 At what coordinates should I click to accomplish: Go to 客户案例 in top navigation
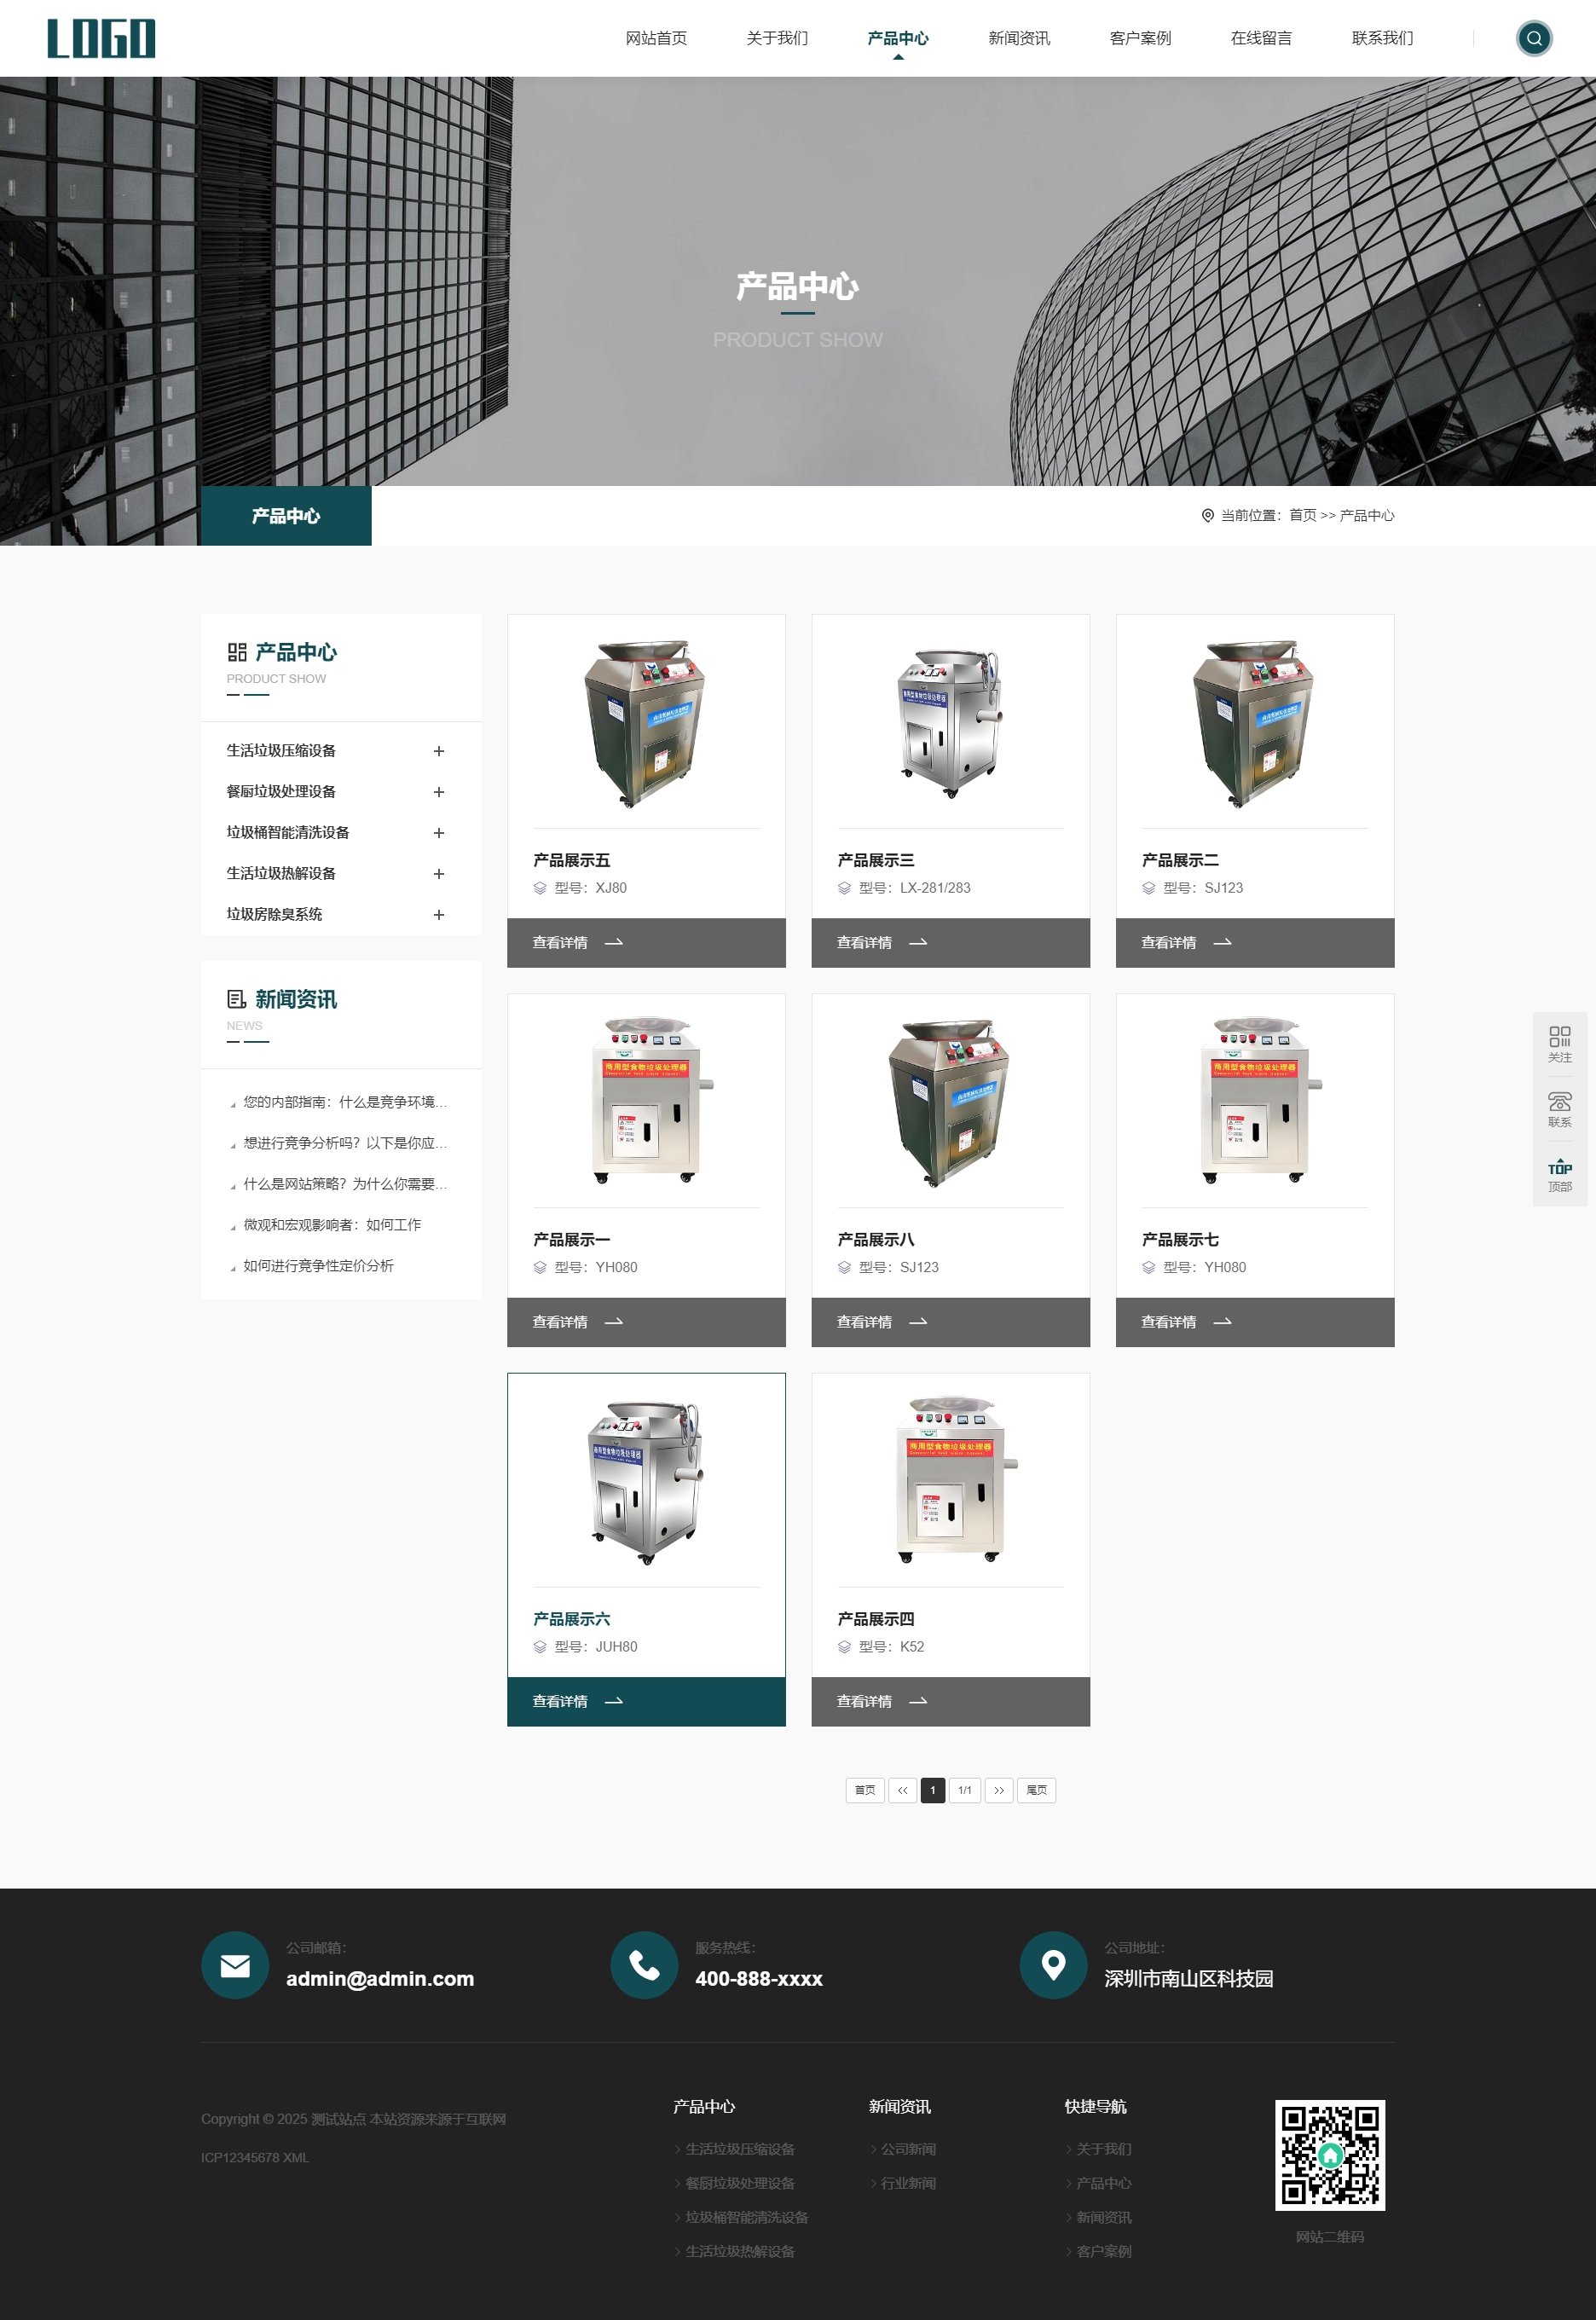(x=1139, y=39)
